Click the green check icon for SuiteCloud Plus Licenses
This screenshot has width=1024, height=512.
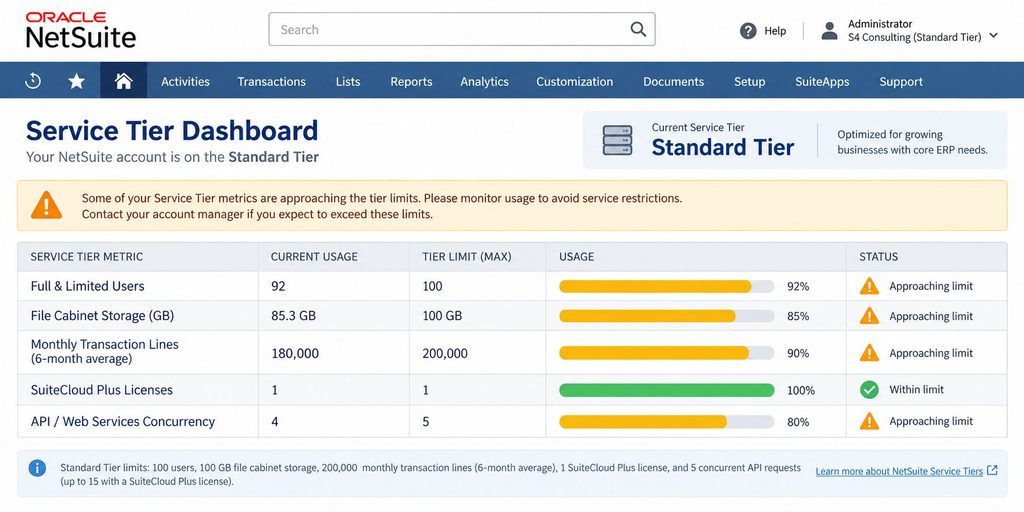click(x=869, y=390)
